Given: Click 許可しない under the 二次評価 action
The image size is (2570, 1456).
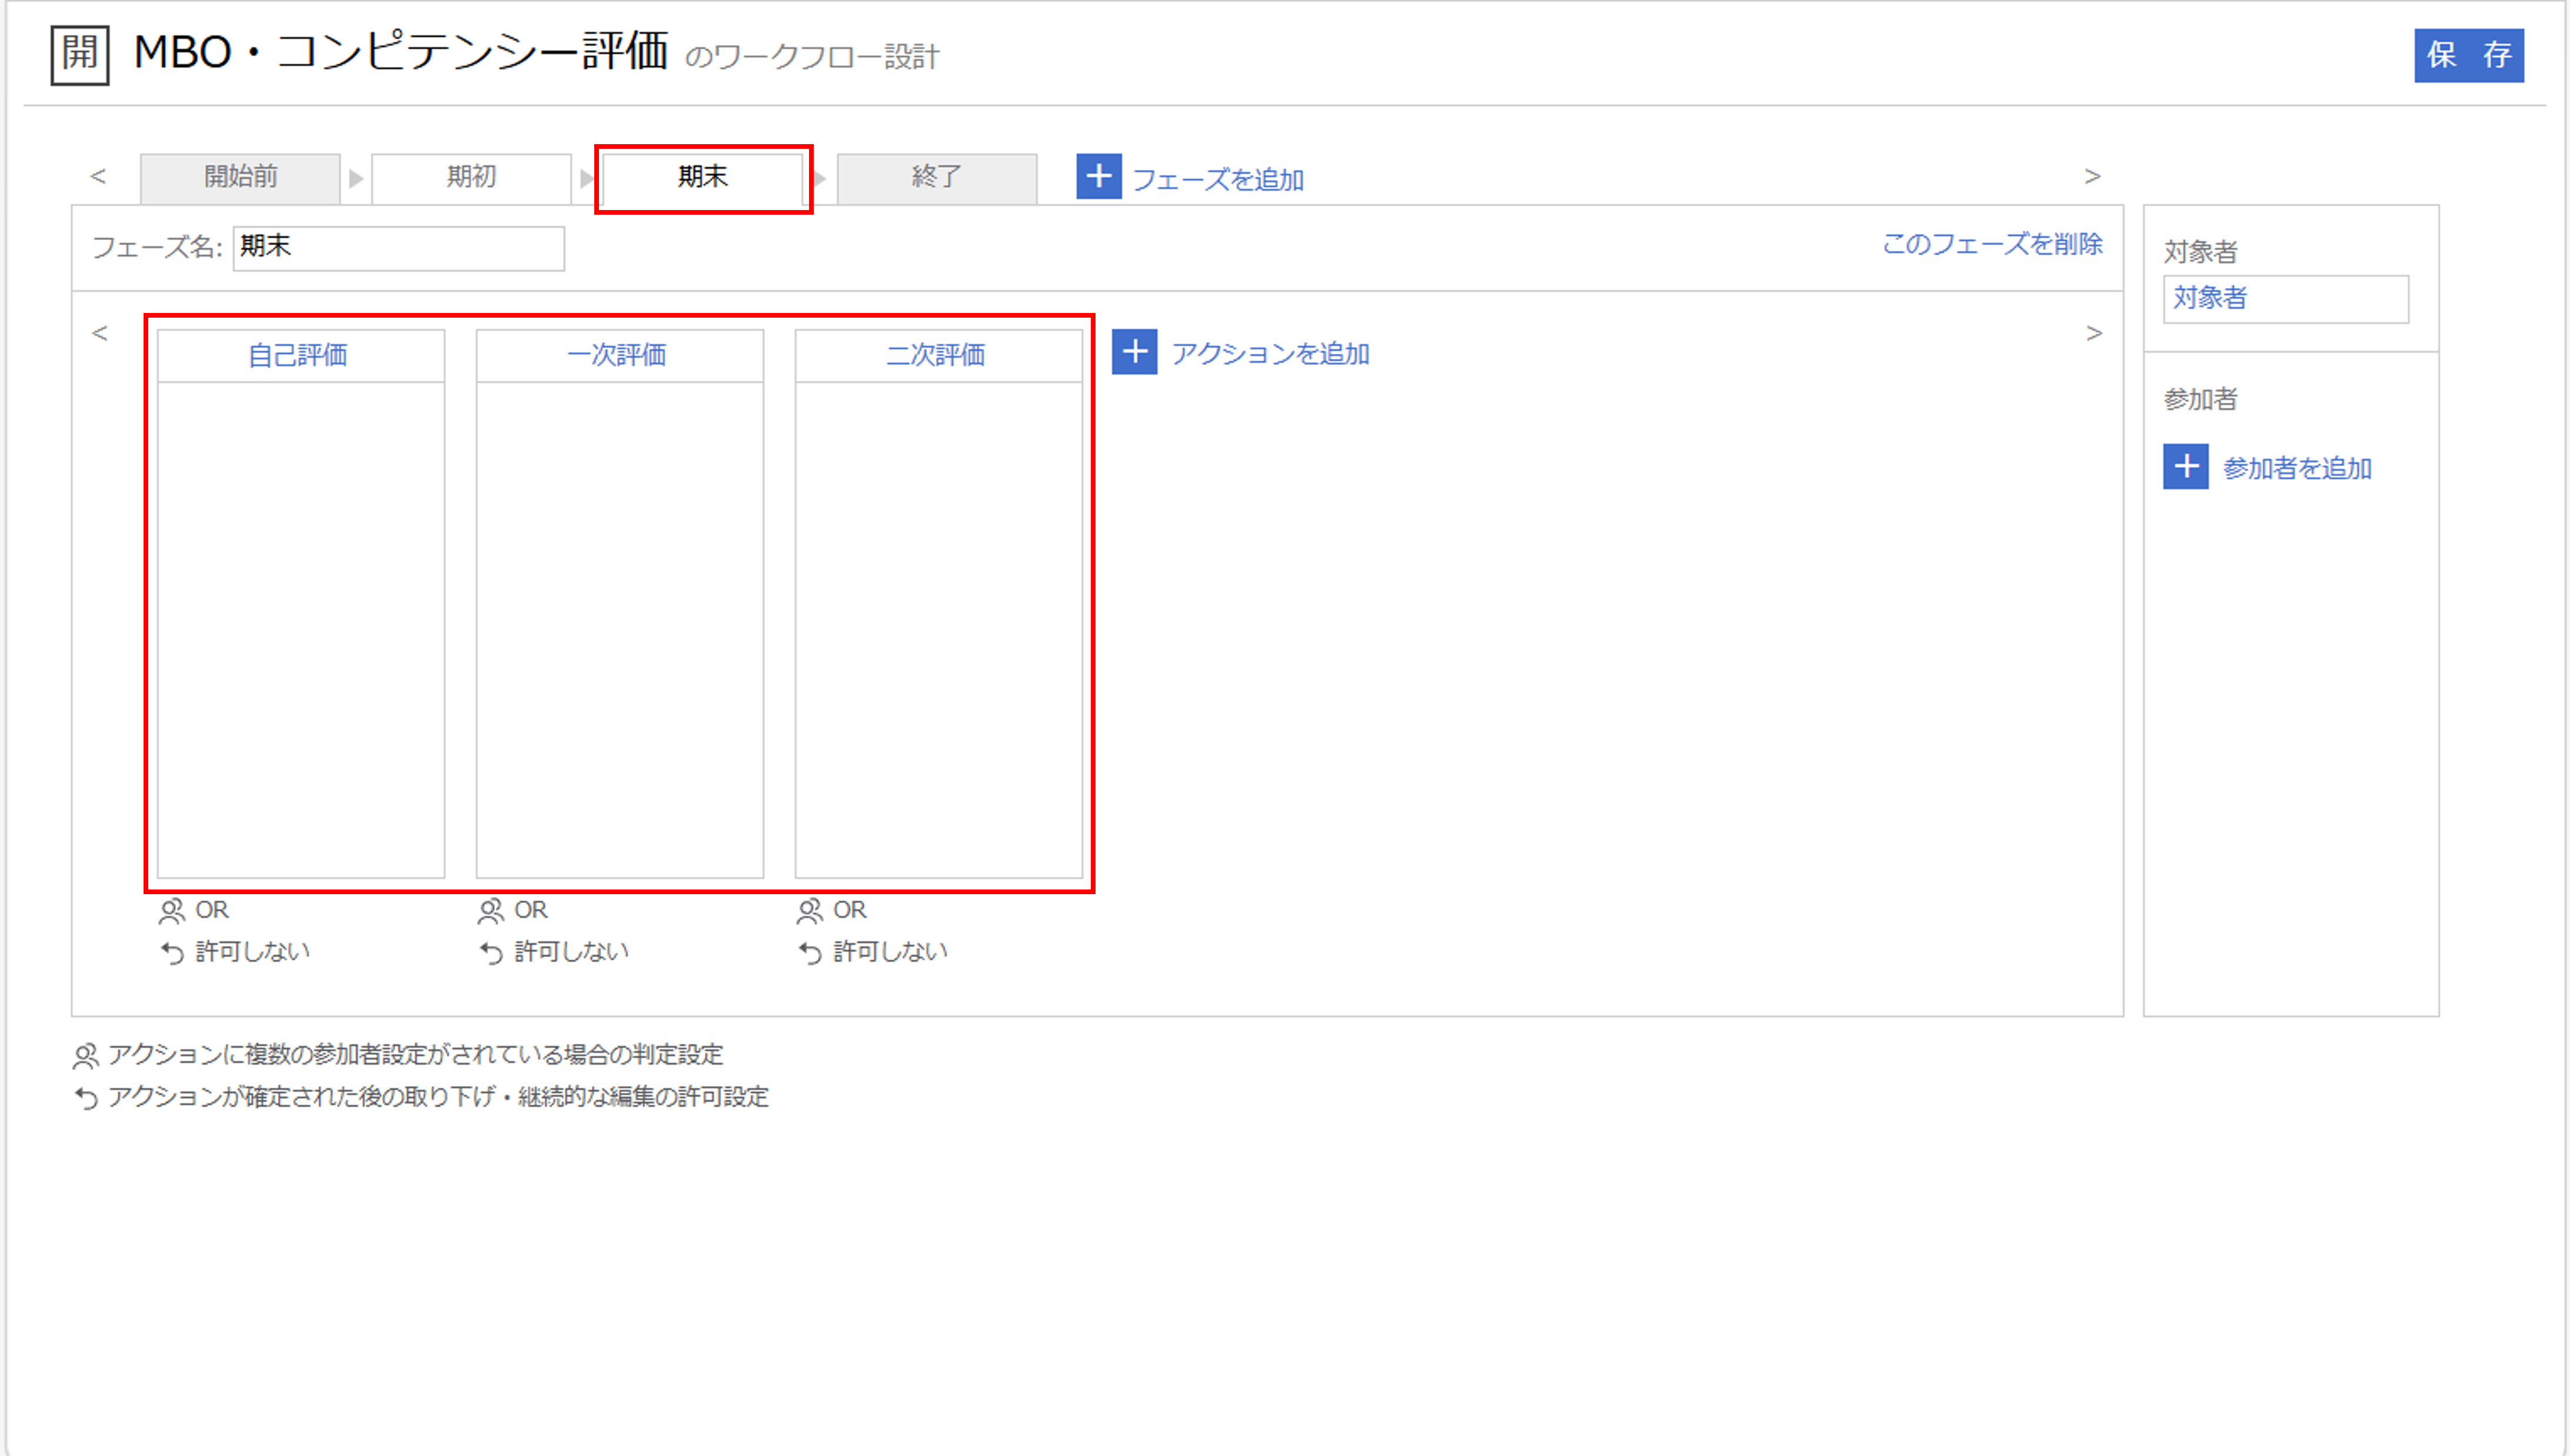Looking at the screenshot, I should 891,952.
